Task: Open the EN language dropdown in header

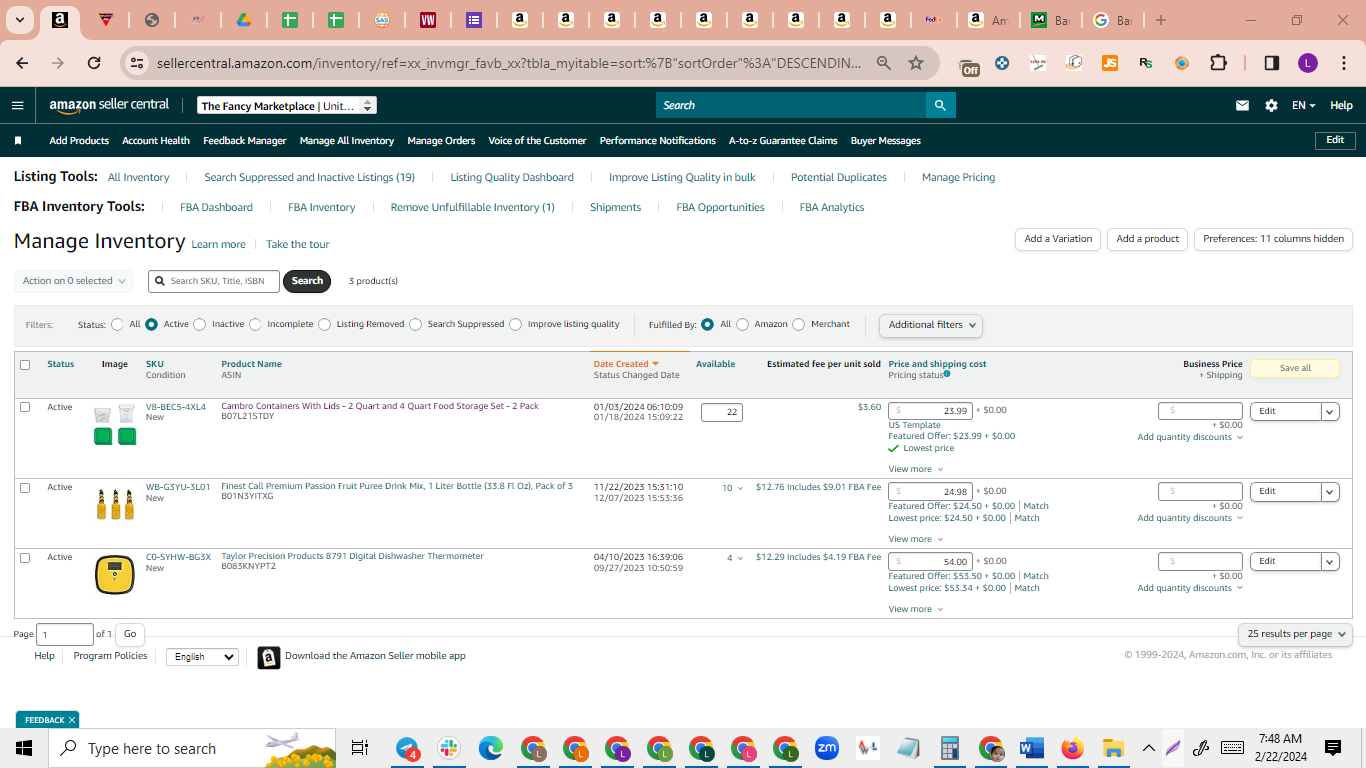Action: [x=1303, y=105]
